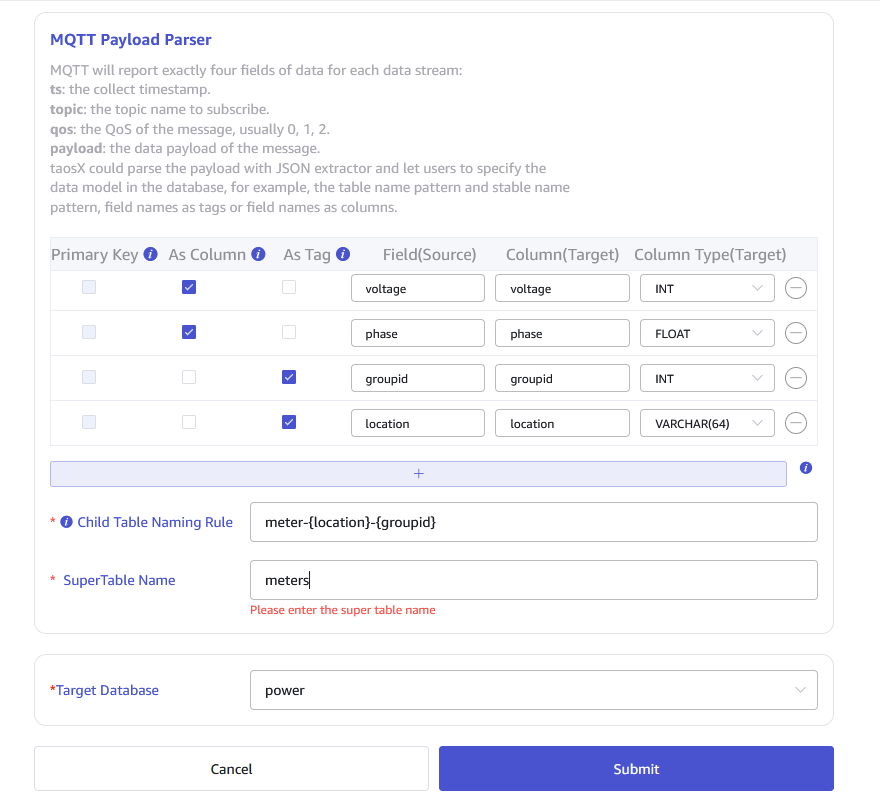Remove the groupid field row
Viewport: 880px width, 810px height.
pyautogui.click(x=796, y=377)
